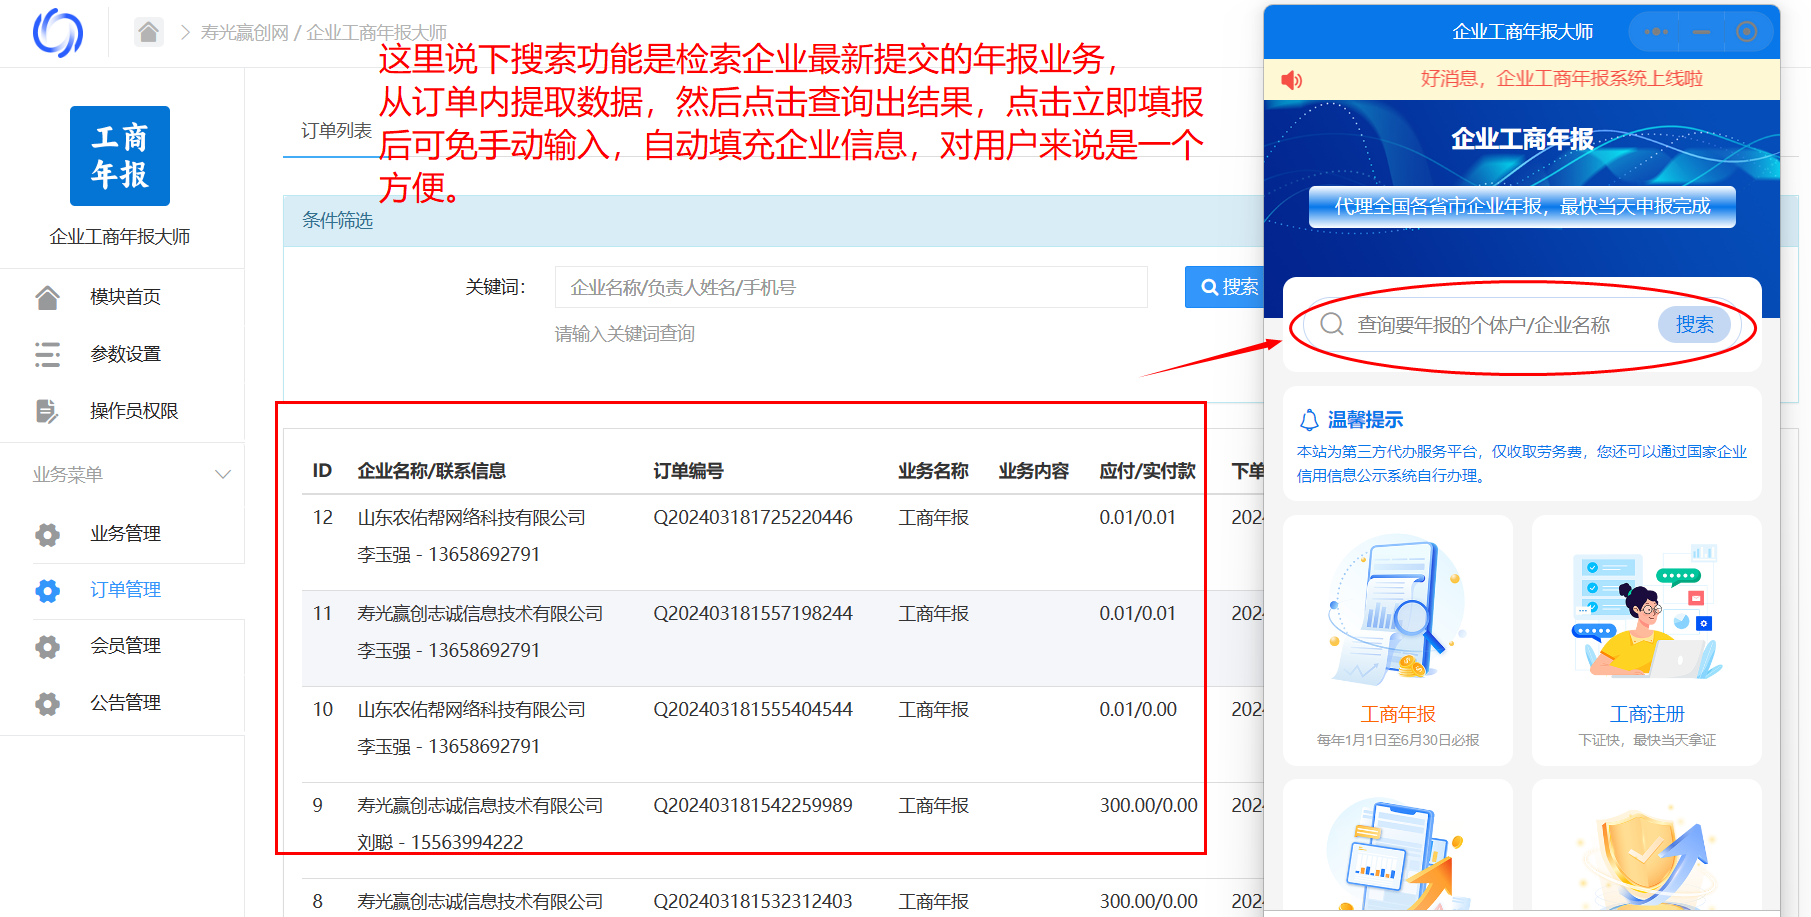This screenshot has height=917, width=1811.
Task: Open 会员管理 from the sidebar
Action: pyautogui.click(x=124, y=646)
